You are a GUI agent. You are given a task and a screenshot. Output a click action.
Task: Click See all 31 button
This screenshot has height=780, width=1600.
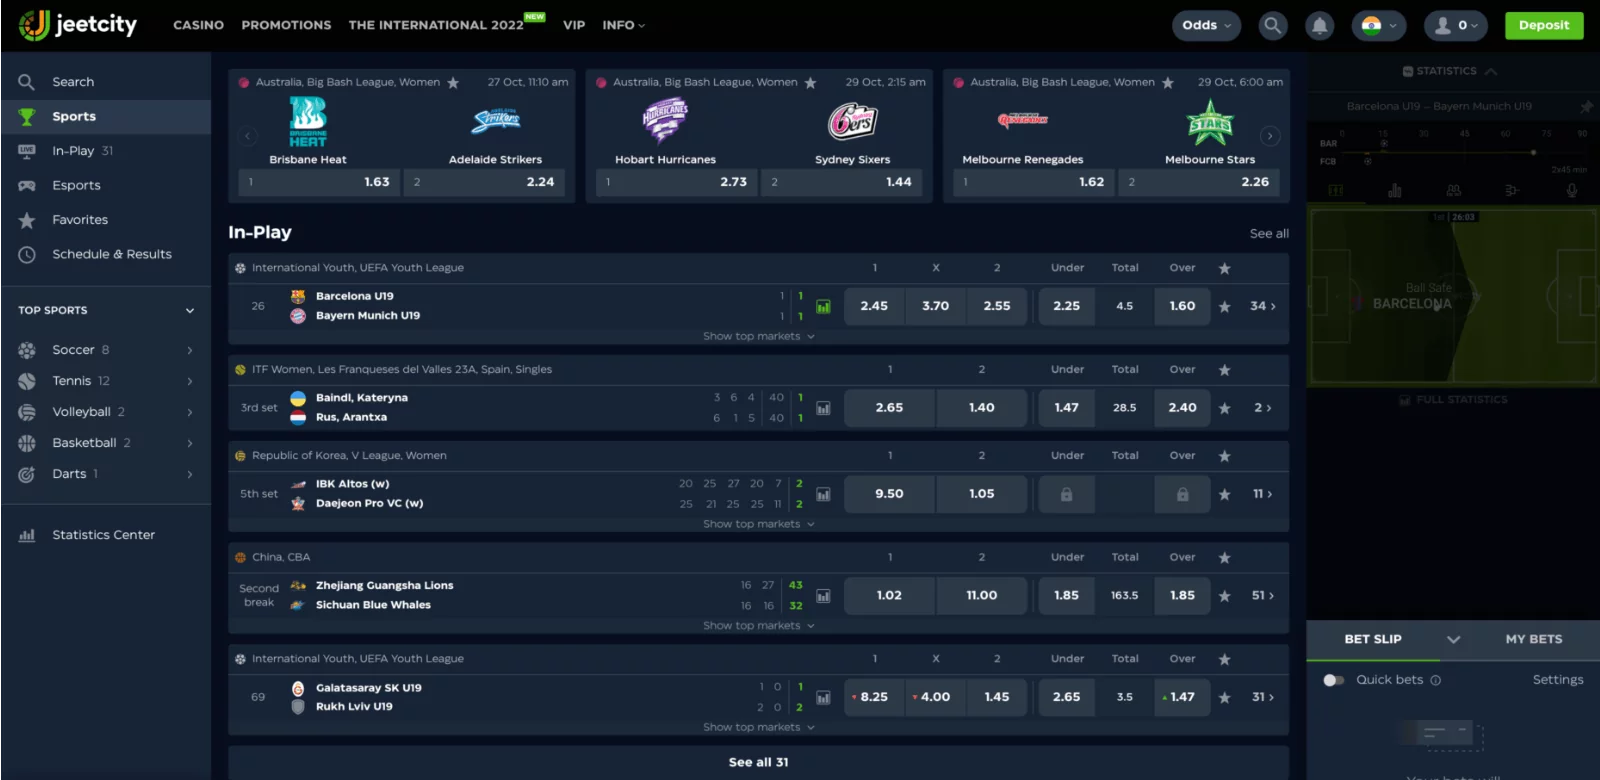[x=758, y=762]
